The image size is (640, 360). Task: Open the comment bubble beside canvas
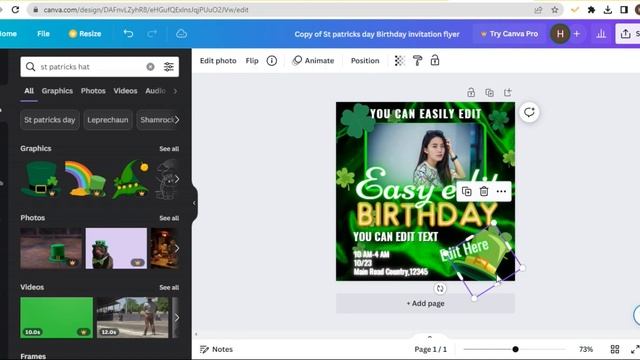point(529,112)
